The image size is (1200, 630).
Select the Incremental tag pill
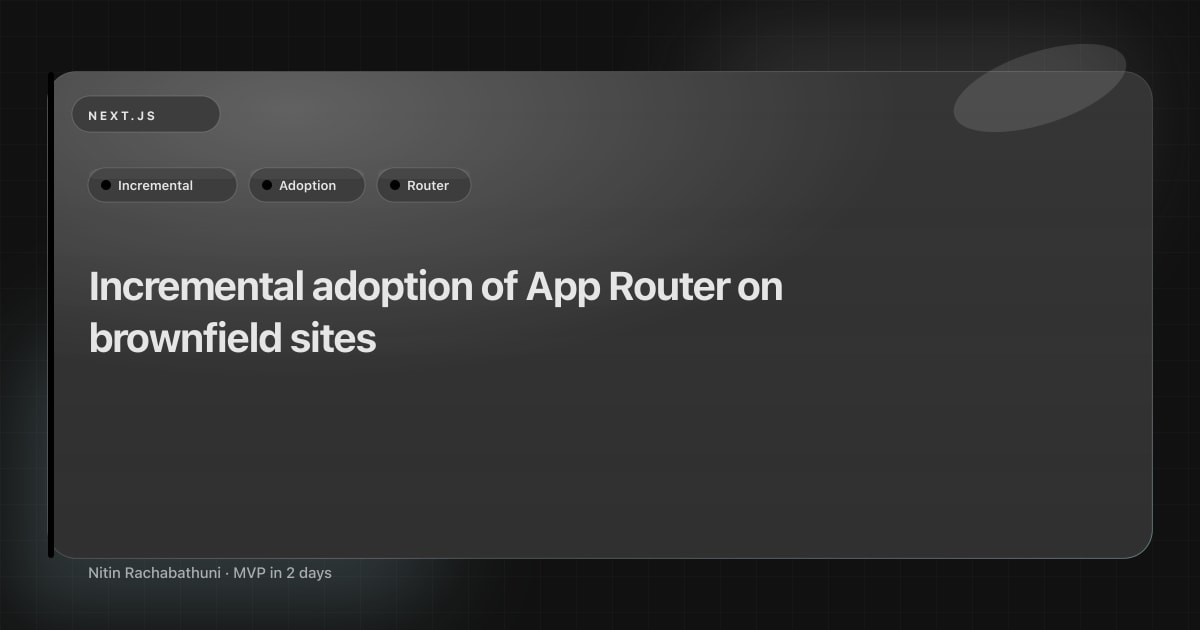(x=162, y=185)
